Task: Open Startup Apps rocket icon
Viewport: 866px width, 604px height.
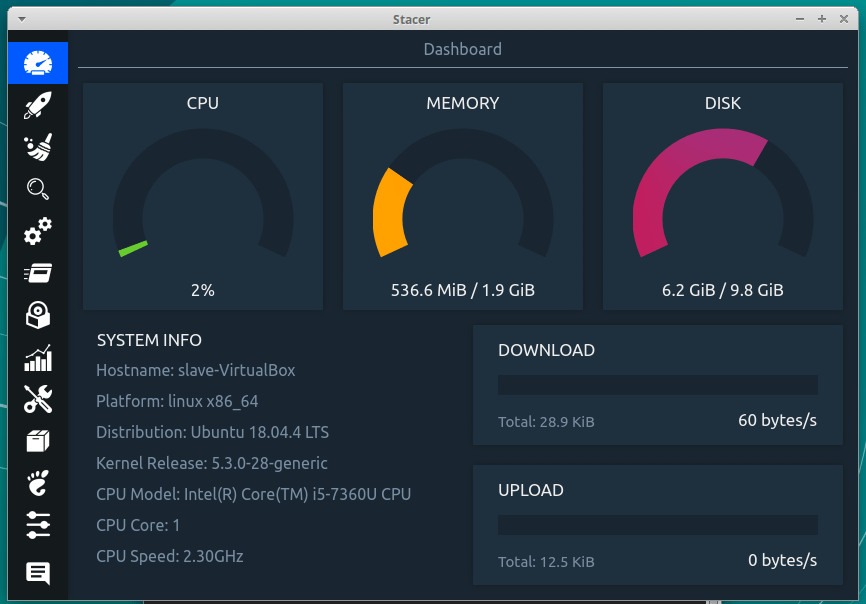Action: tap(38, 105)
